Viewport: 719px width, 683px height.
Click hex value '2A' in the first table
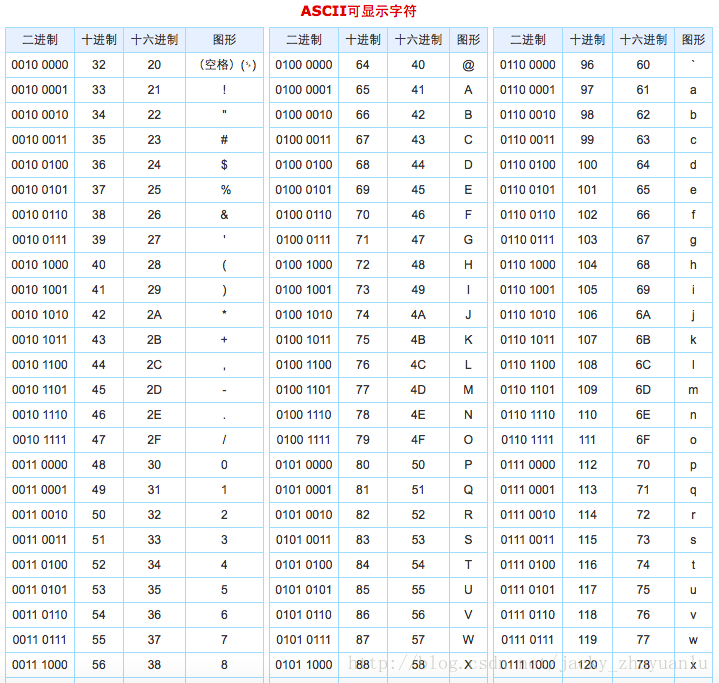click(154, 315)
